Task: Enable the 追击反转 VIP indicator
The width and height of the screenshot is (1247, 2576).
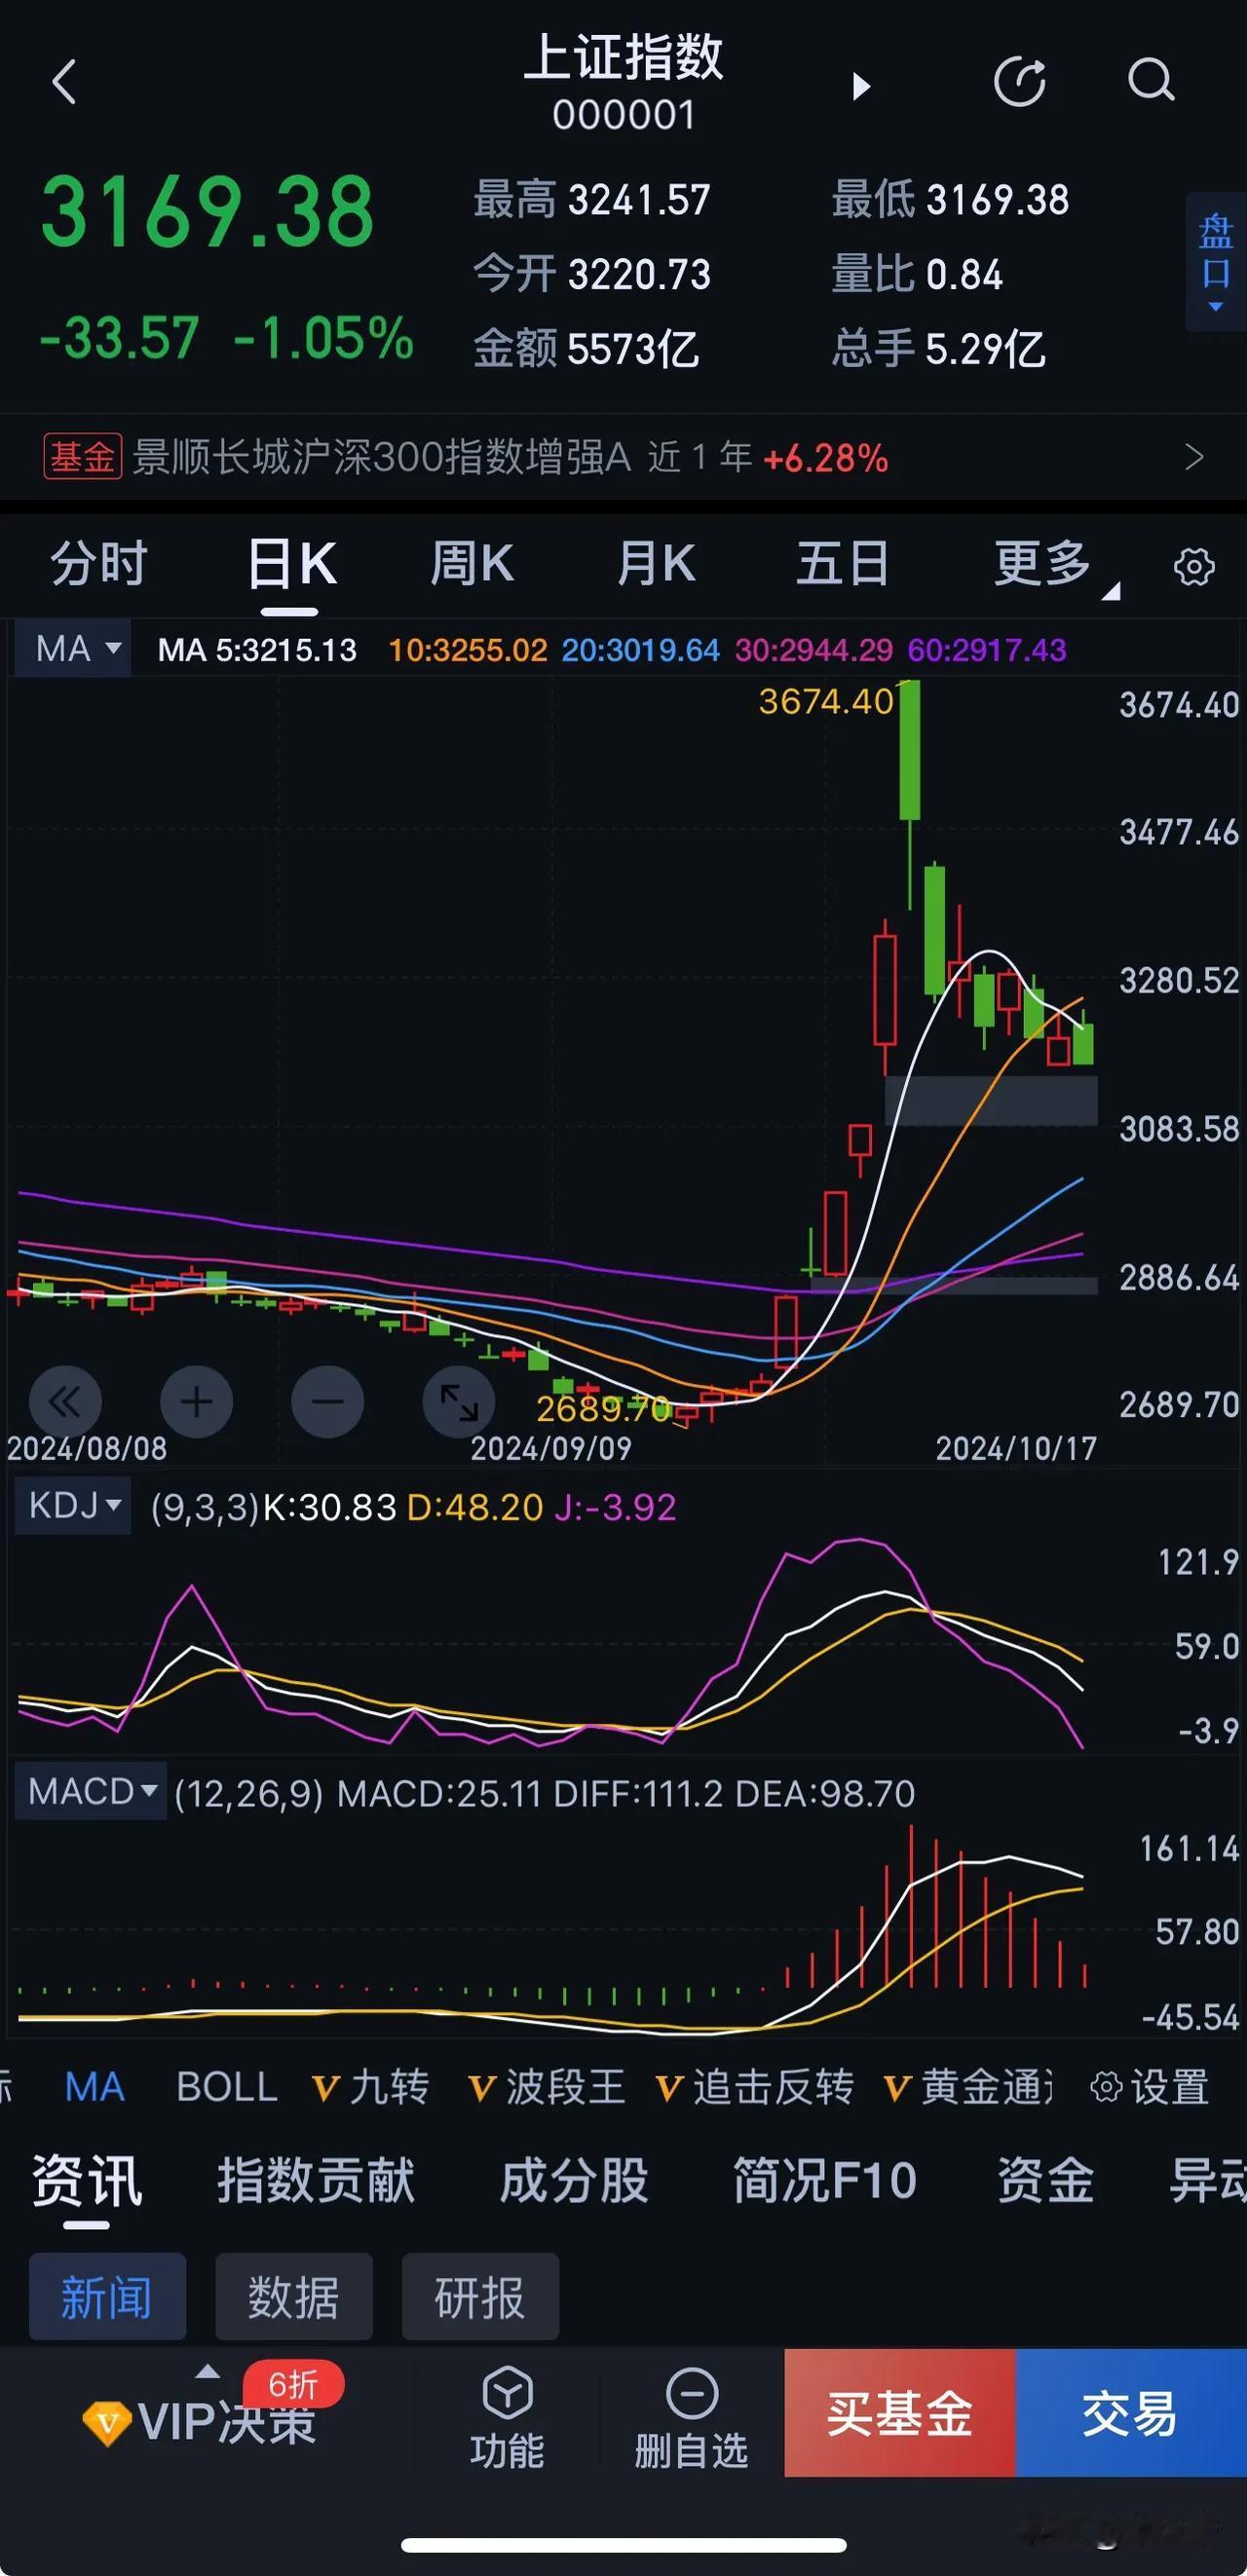Action: click(755, 2088)
